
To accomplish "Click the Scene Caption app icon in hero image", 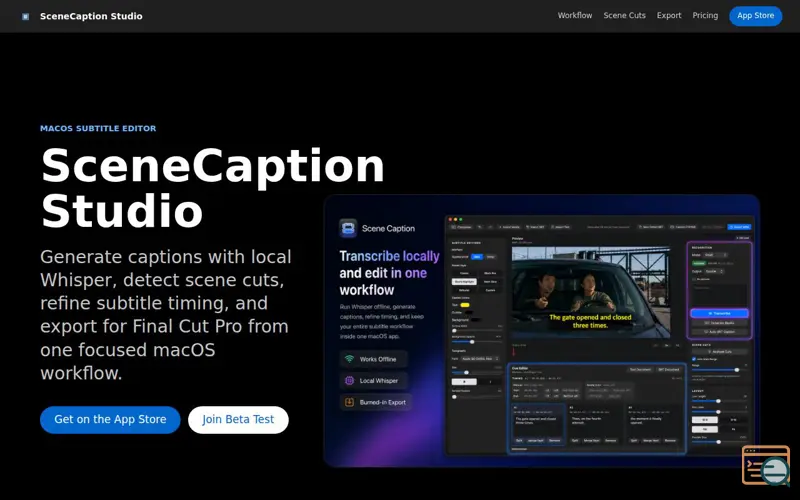I will click(348, 228).
